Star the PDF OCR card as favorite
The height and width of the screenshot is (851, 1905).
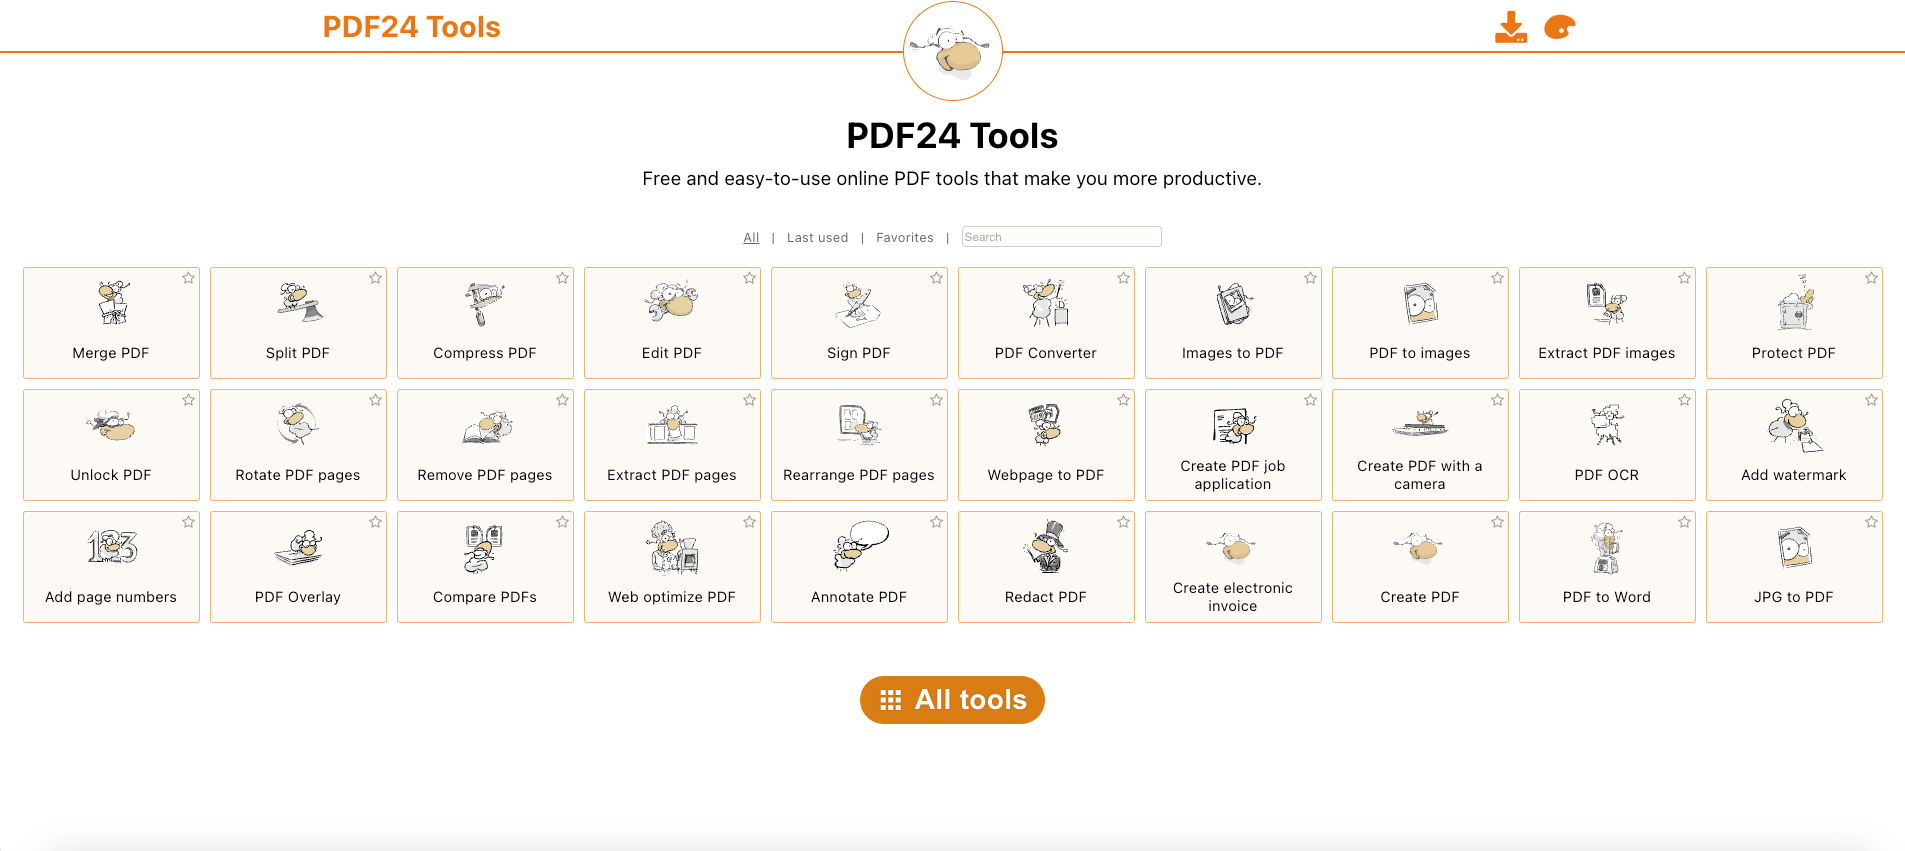[1684, 400]
